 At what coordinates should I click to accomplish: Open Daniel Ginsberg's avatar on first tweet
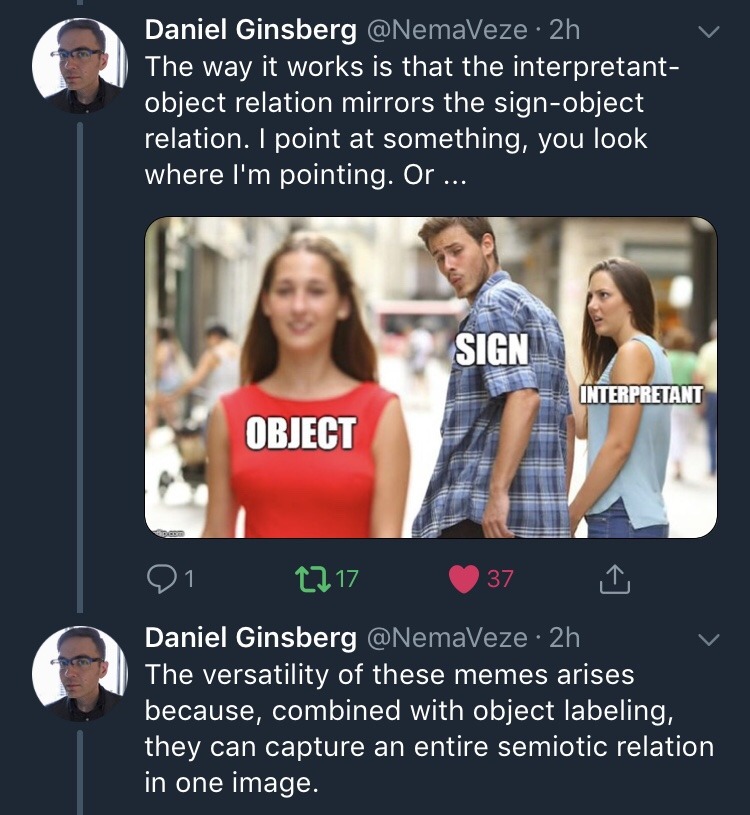(x=80, y=65)
